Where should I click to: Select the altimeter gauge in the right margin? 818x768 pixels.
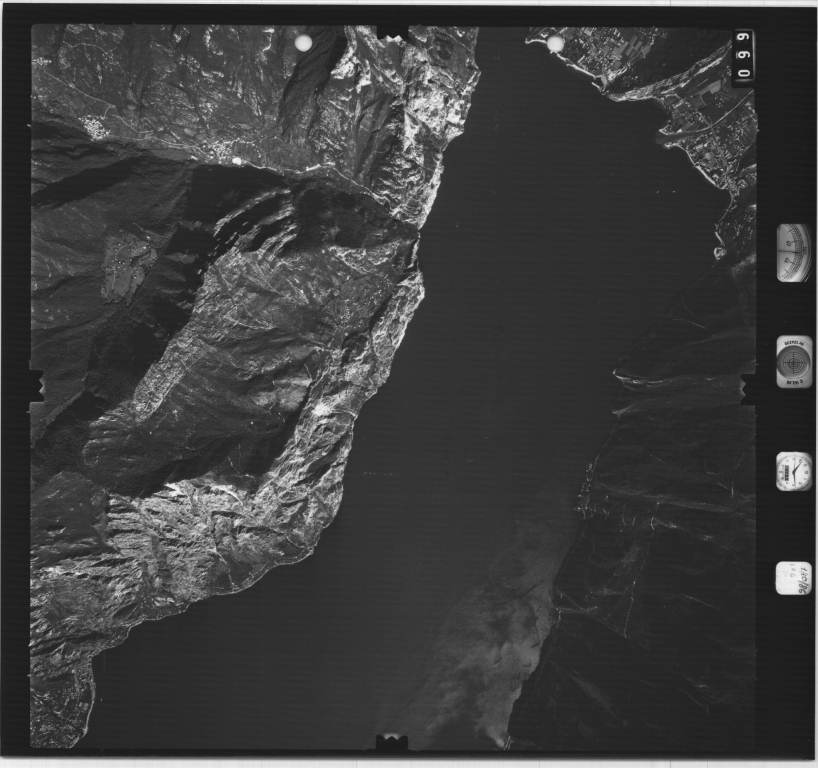[793, 252]
